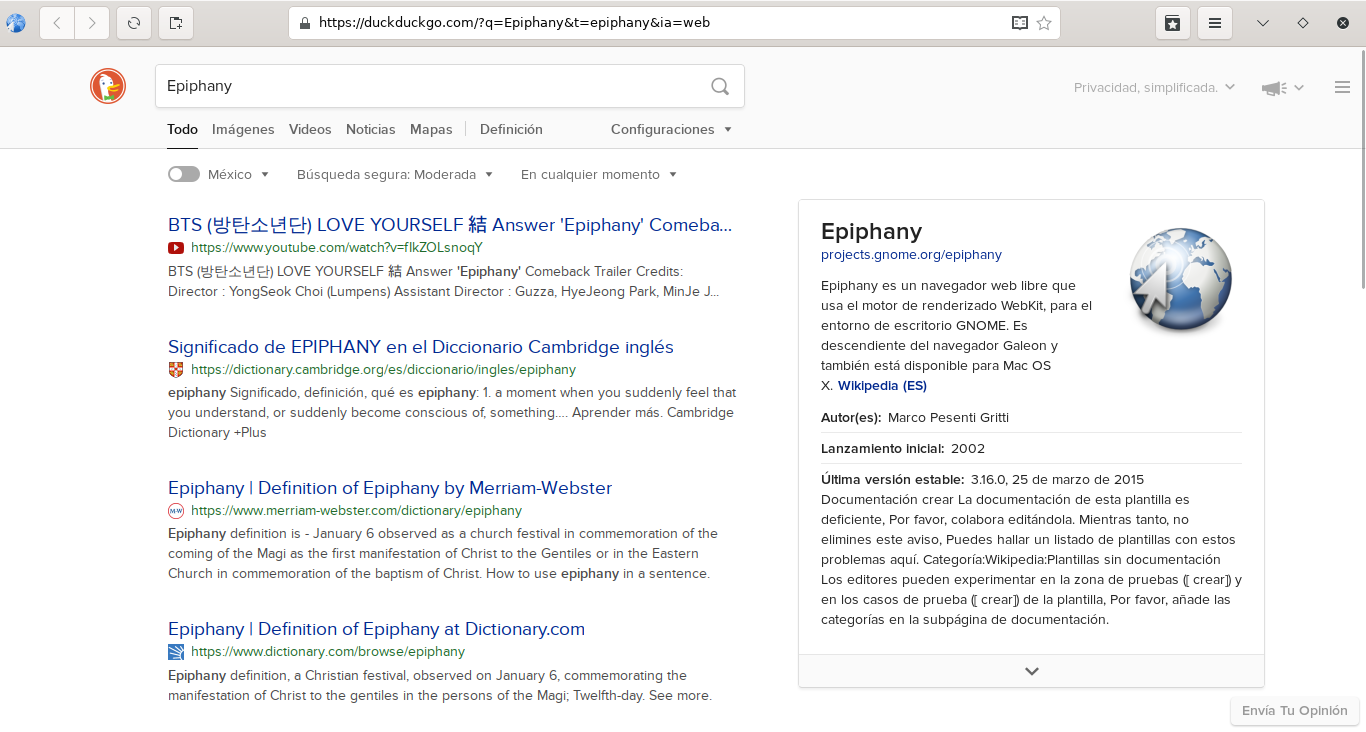Viewport: 1366px width, 732px height.
Task: Open the Configuraciones dropdown
Action: [671, 129]
